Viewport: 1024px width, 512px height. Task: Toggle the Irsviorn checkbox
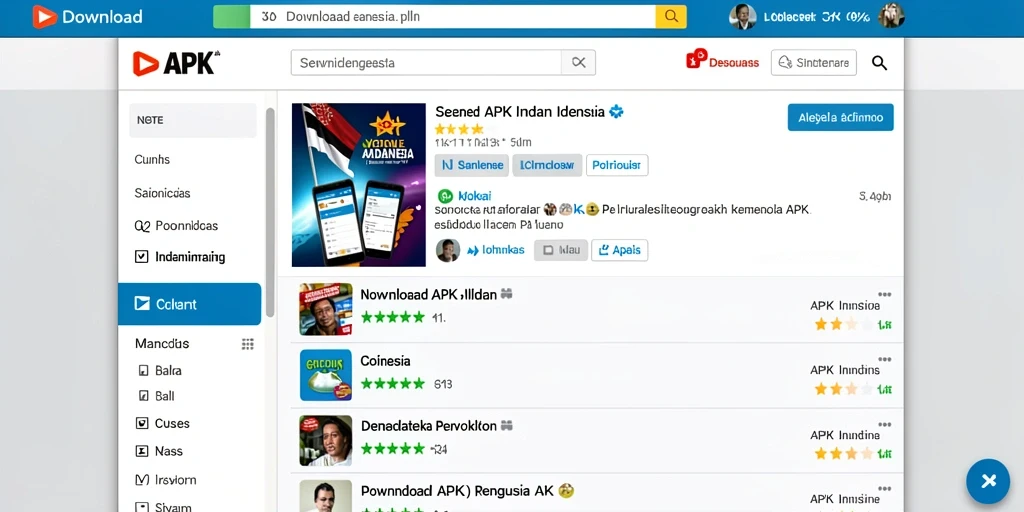coord(142,479)
